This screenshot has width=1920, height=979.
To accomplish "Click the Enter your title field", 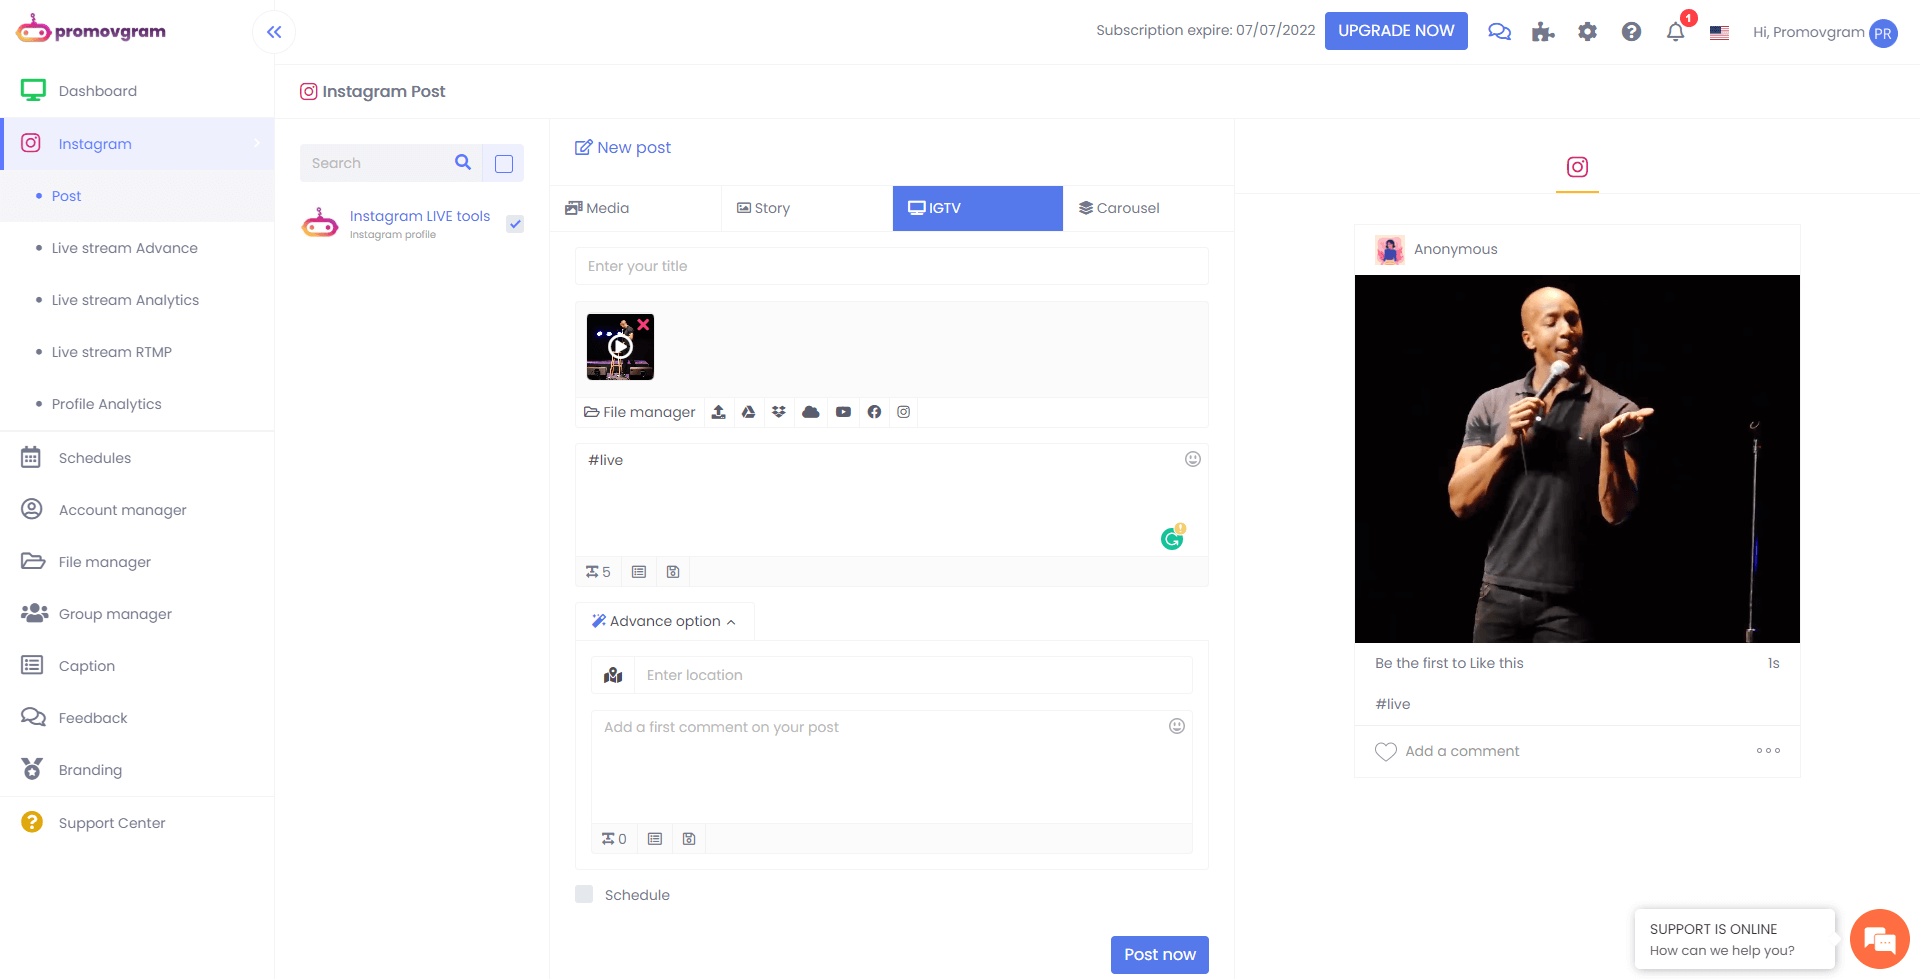I will (x=891, y=266).
